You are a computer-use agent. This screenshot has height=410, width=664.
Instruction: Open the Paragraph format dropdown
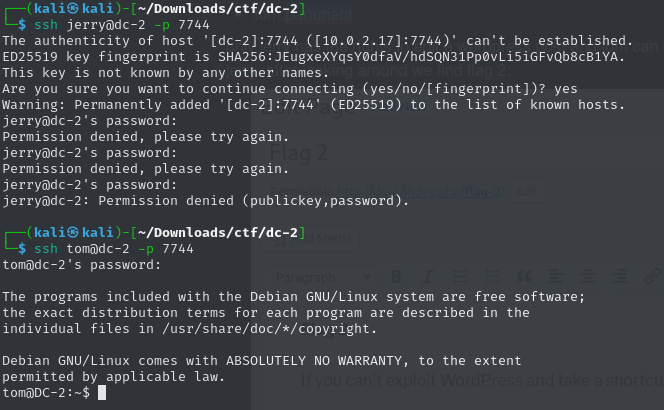(x=323, y=278)
